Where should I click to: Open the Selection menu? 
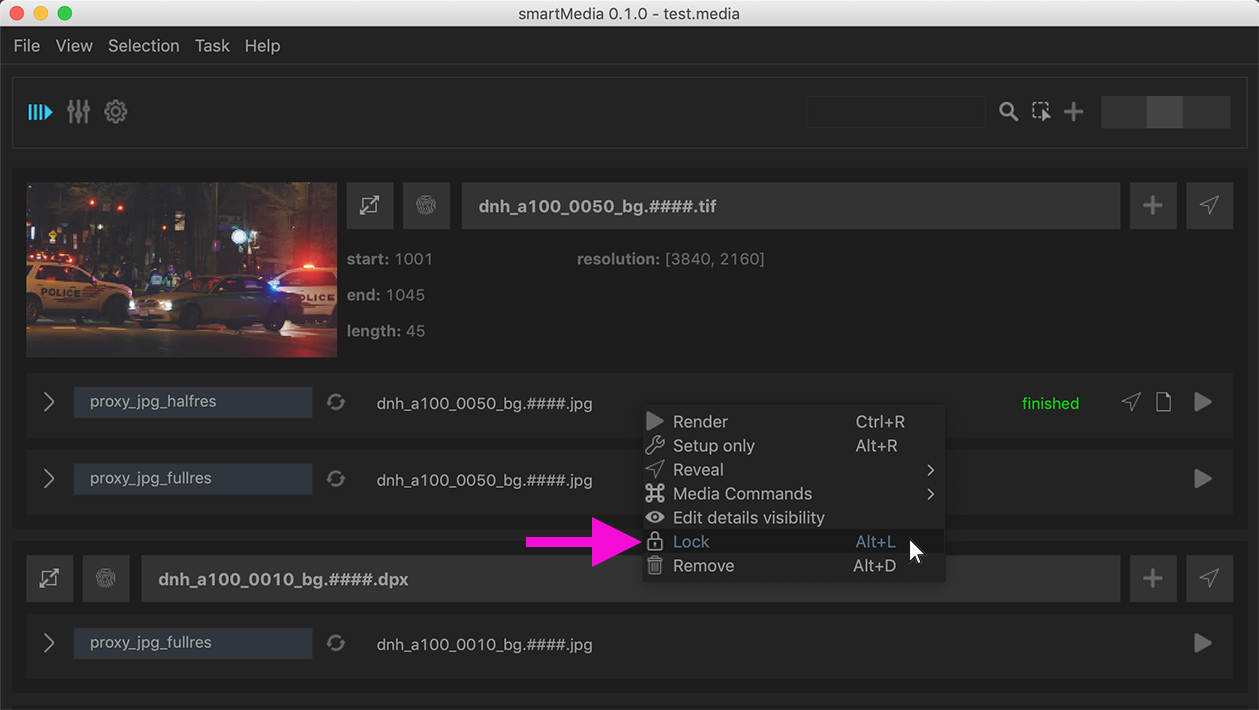143,46
